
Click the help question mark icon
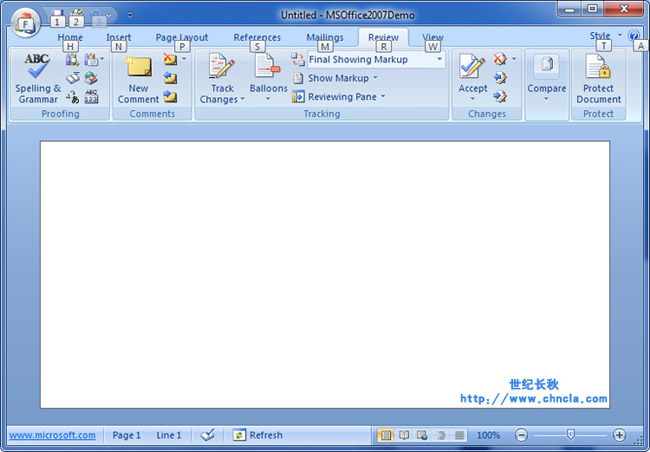coord(634,35)
